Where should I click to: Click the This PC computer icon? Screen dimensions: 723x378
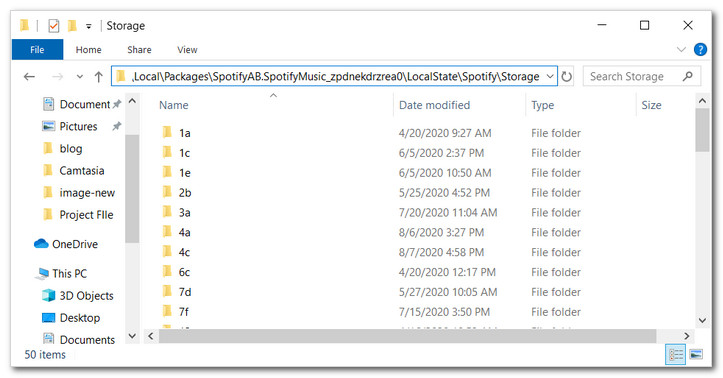[42, 274]
